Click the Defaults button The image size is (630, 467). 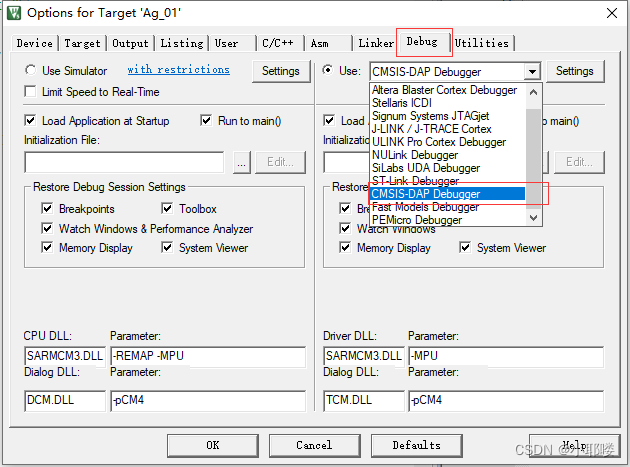click(417, 445)
